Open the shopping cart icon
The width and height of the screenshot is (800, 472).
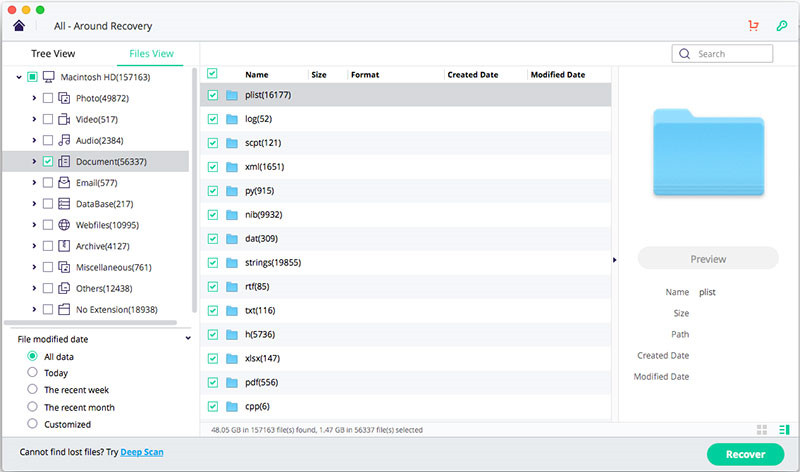tap(753, 25)
